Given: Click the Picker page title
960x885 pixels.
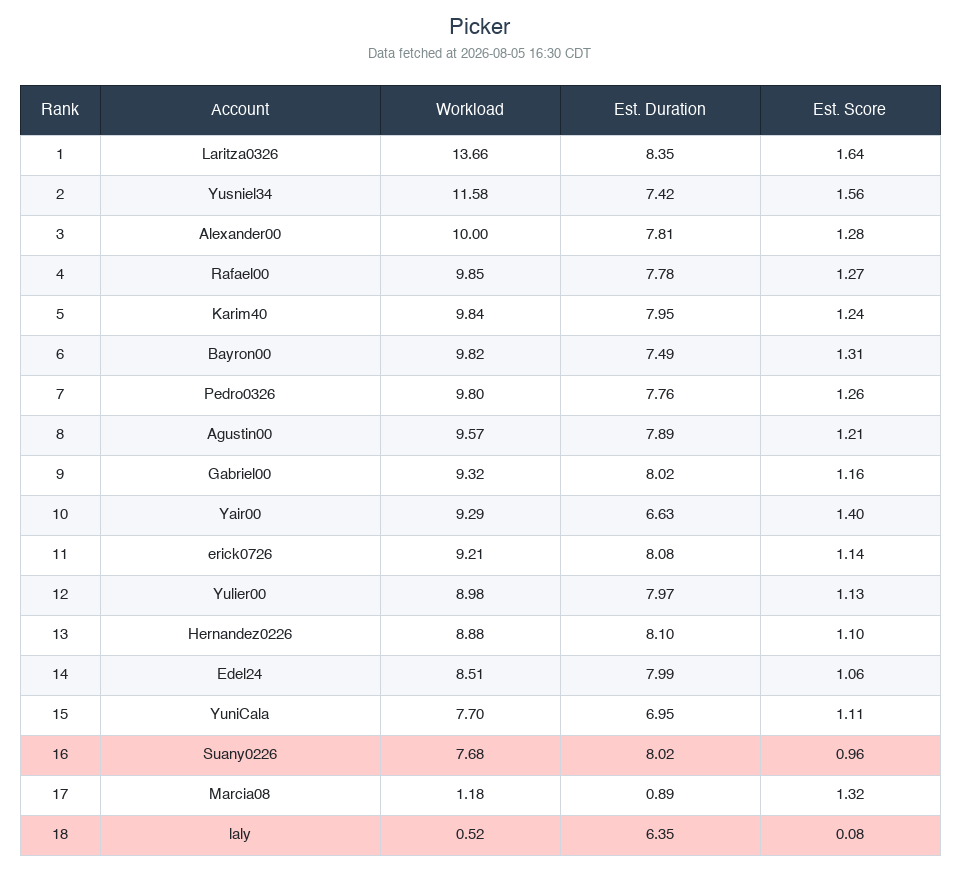Looking at the screenshot, I should tap(479, 27).
